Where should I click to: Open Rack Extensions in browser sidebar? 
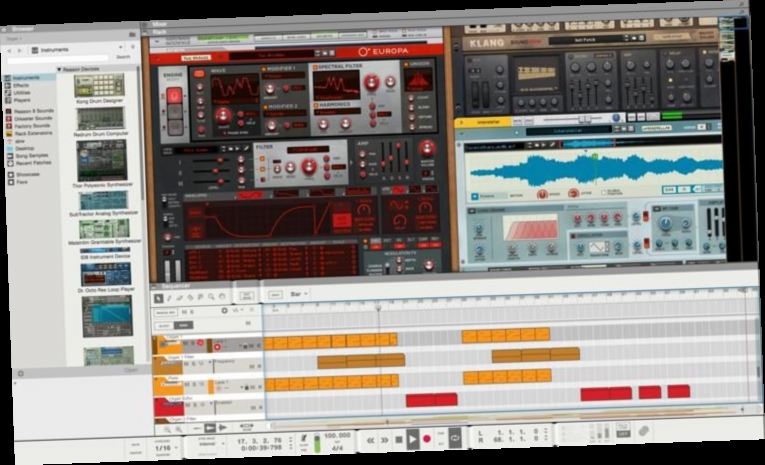pyautogui.click(x=33, y=133)
